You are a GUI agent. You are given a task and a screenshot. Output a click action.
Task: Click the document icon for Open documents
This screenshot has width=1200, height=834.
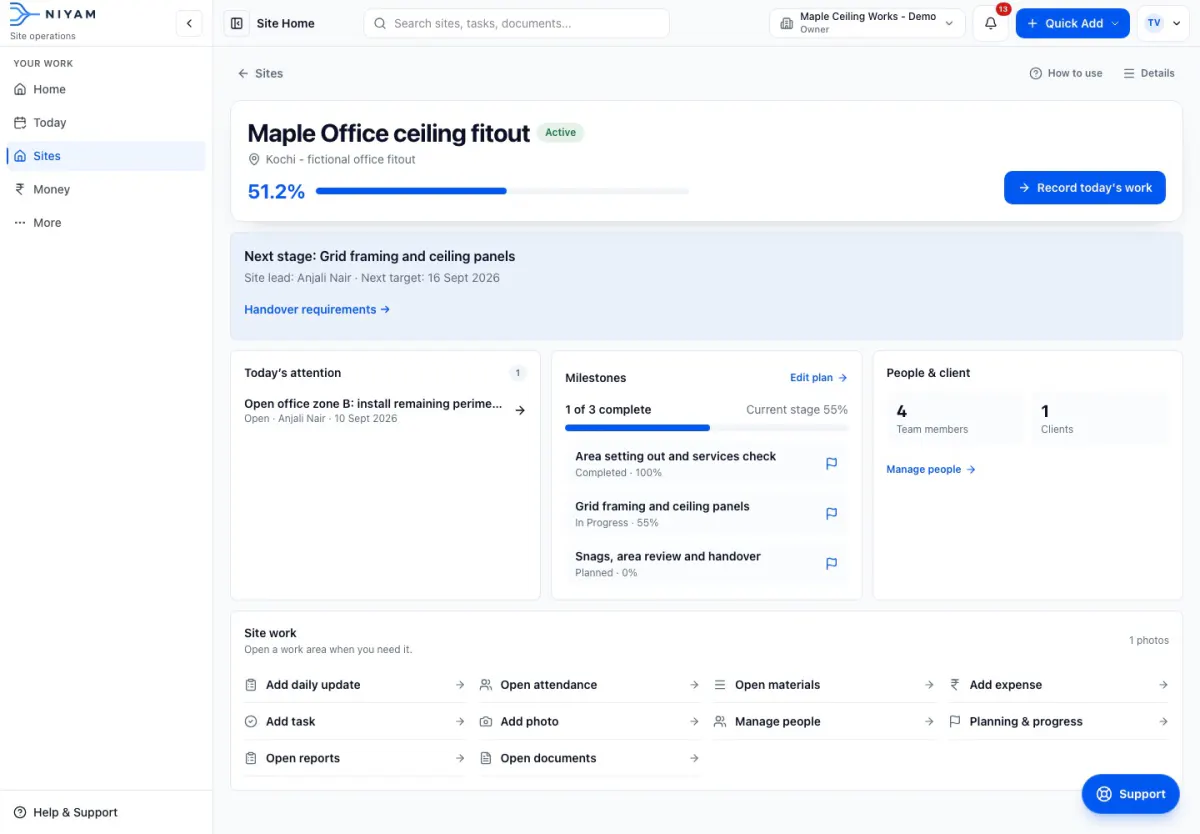pos(486,758)
